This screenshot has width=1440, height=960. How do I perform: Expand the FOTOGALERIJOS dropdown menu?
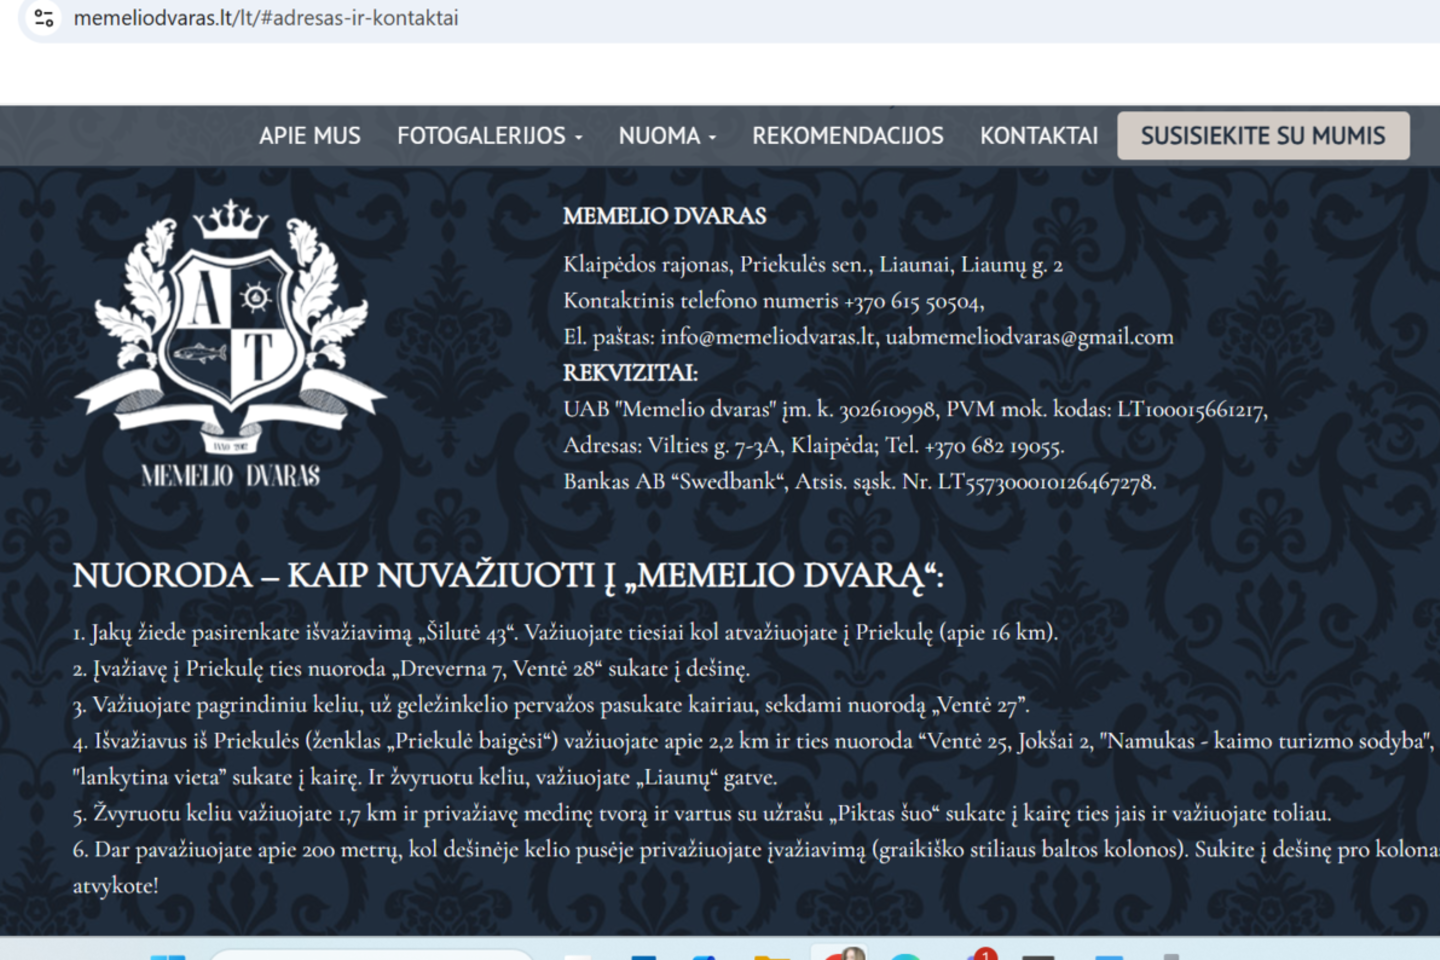tap(489, 136)
